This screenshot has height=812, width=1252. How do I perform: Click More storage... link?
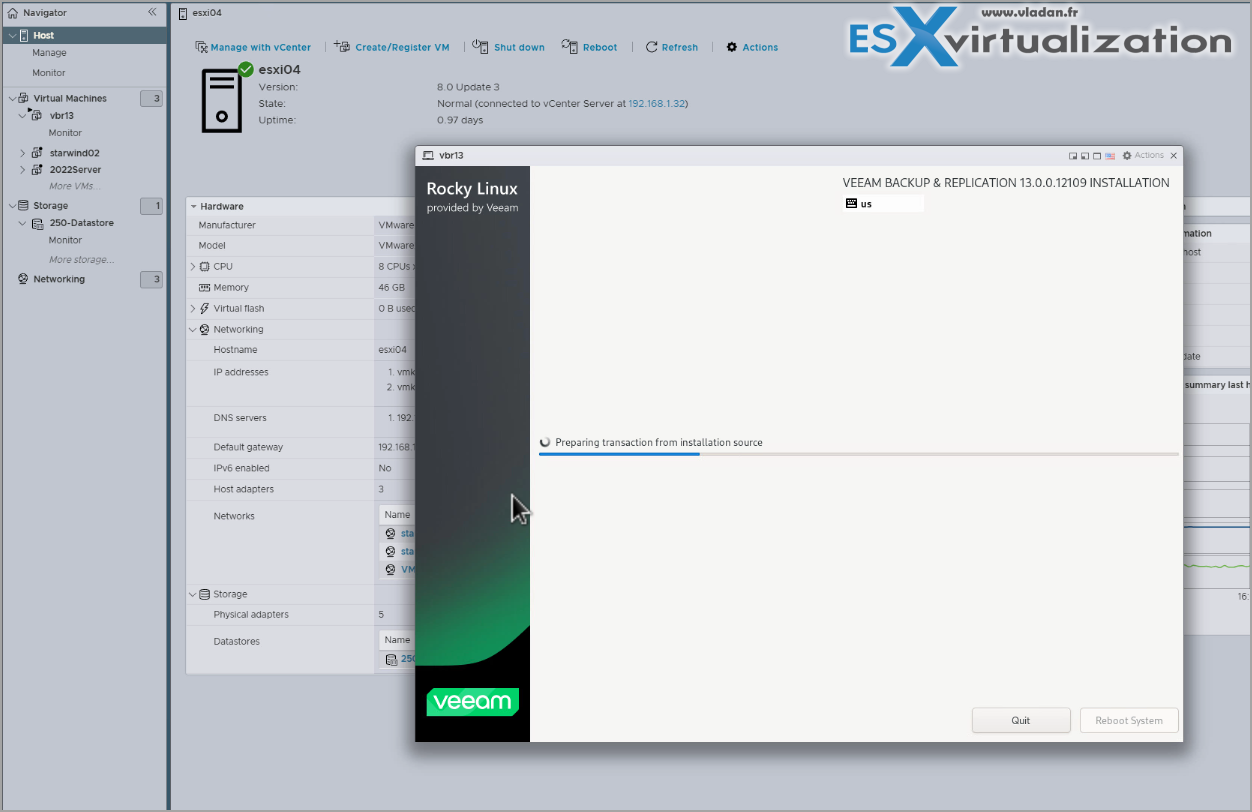[81, 260]
